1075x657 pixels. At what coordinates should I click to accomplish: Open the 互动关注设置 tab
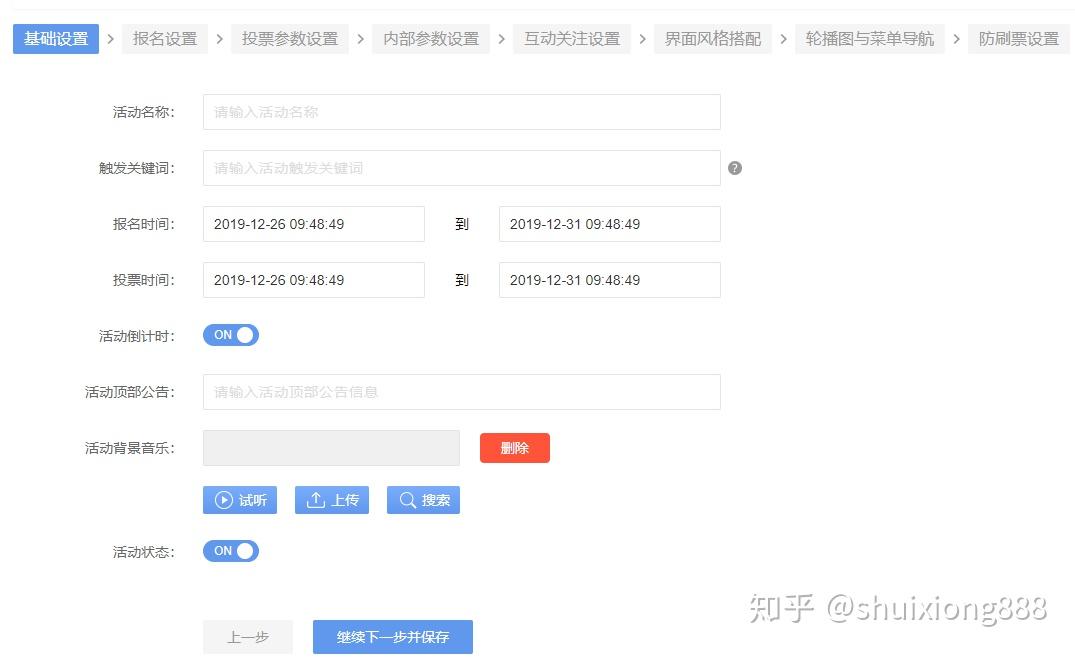(572, 38)
